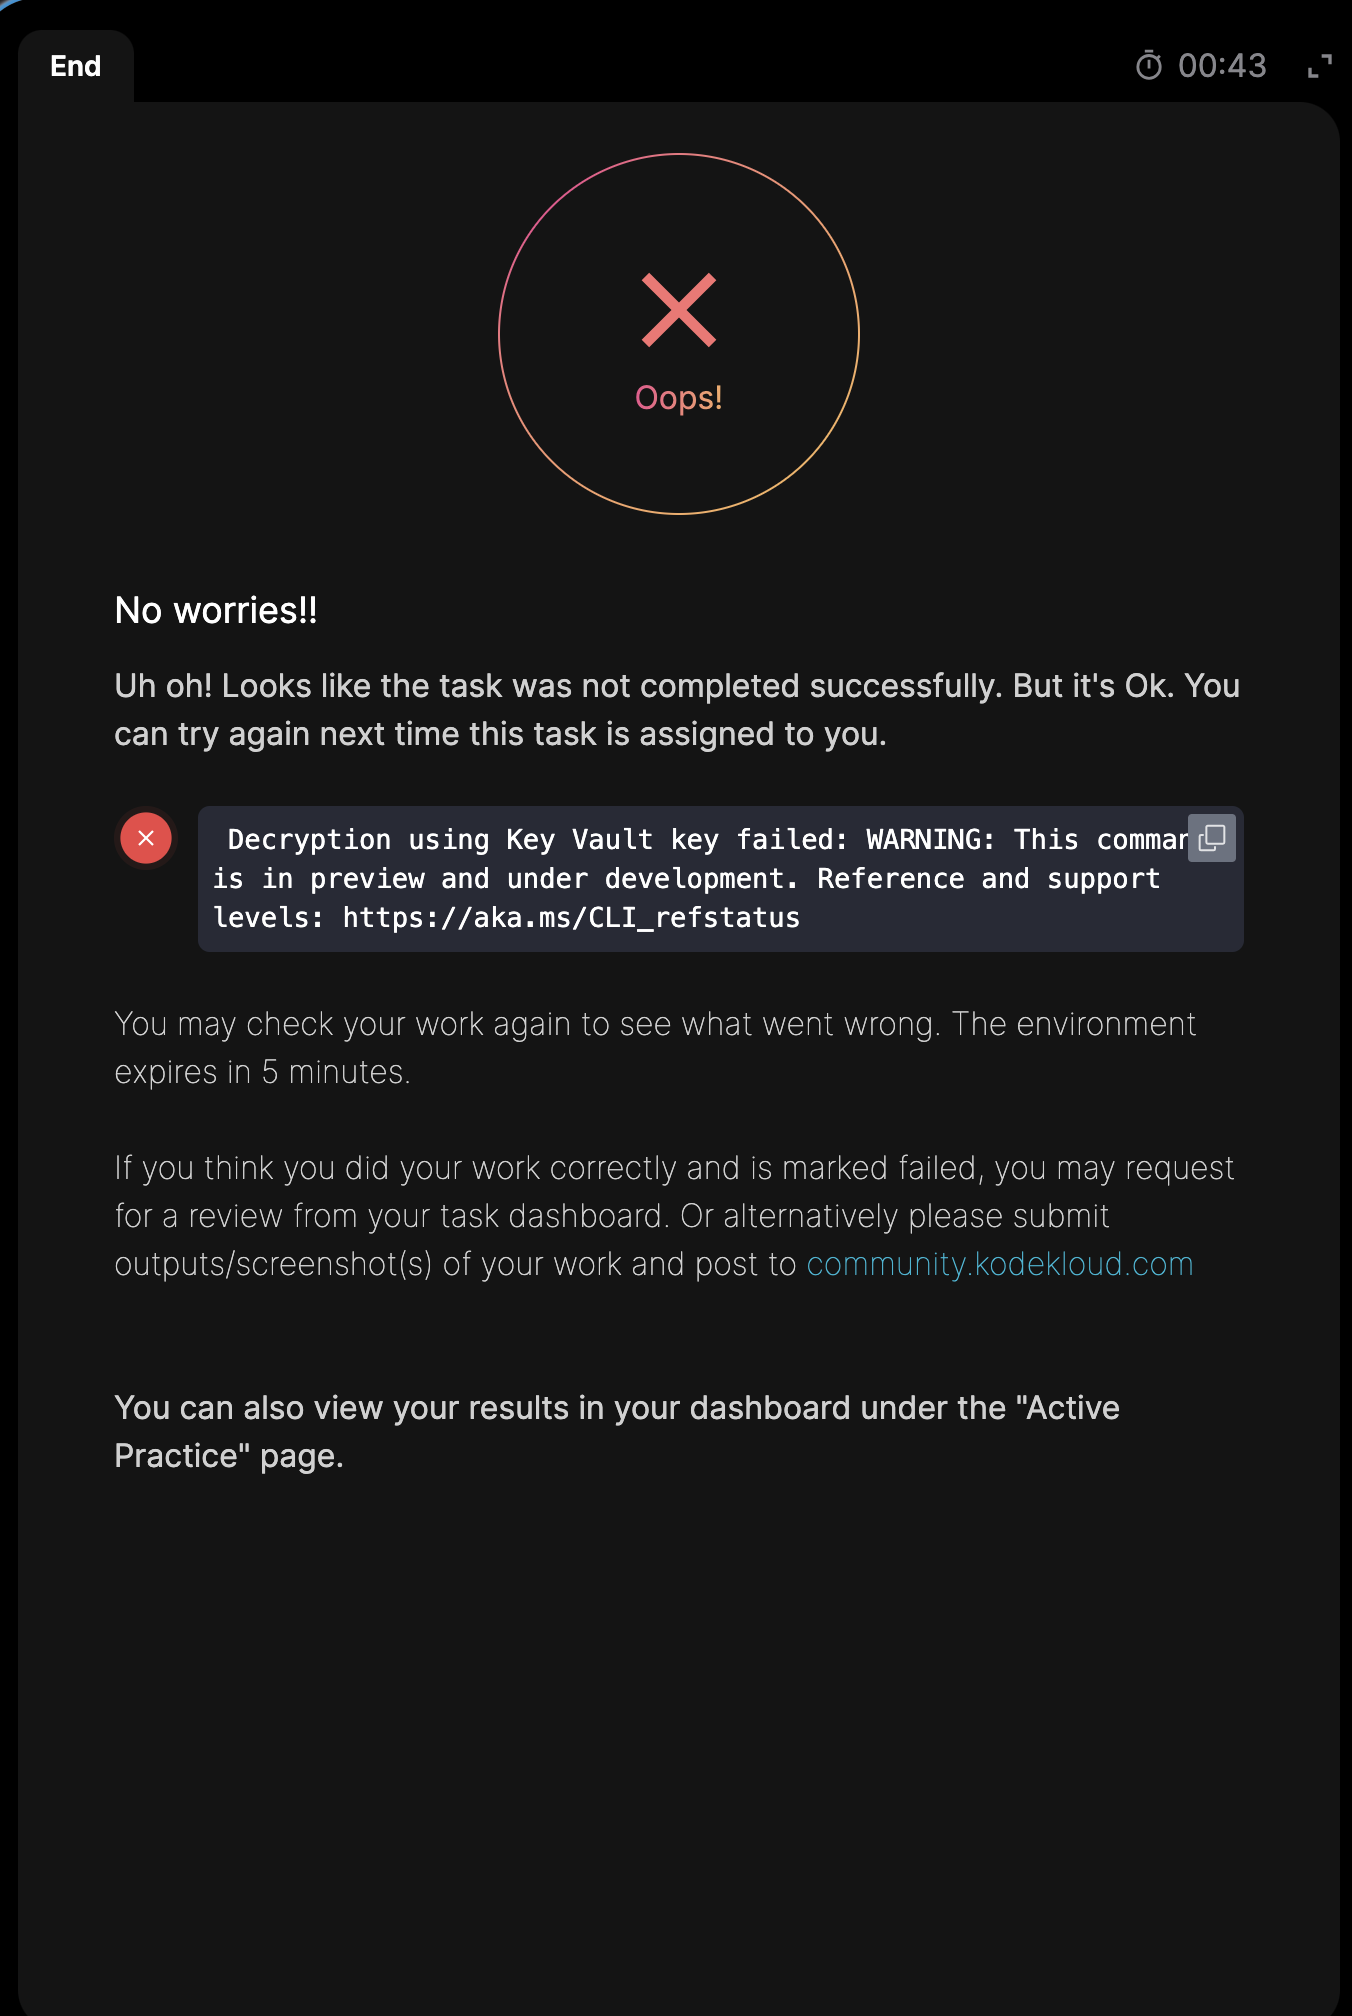This screenshot has height=2016, width=1352.
Task: Click the "No worries!!" heading
Action: 216,610
